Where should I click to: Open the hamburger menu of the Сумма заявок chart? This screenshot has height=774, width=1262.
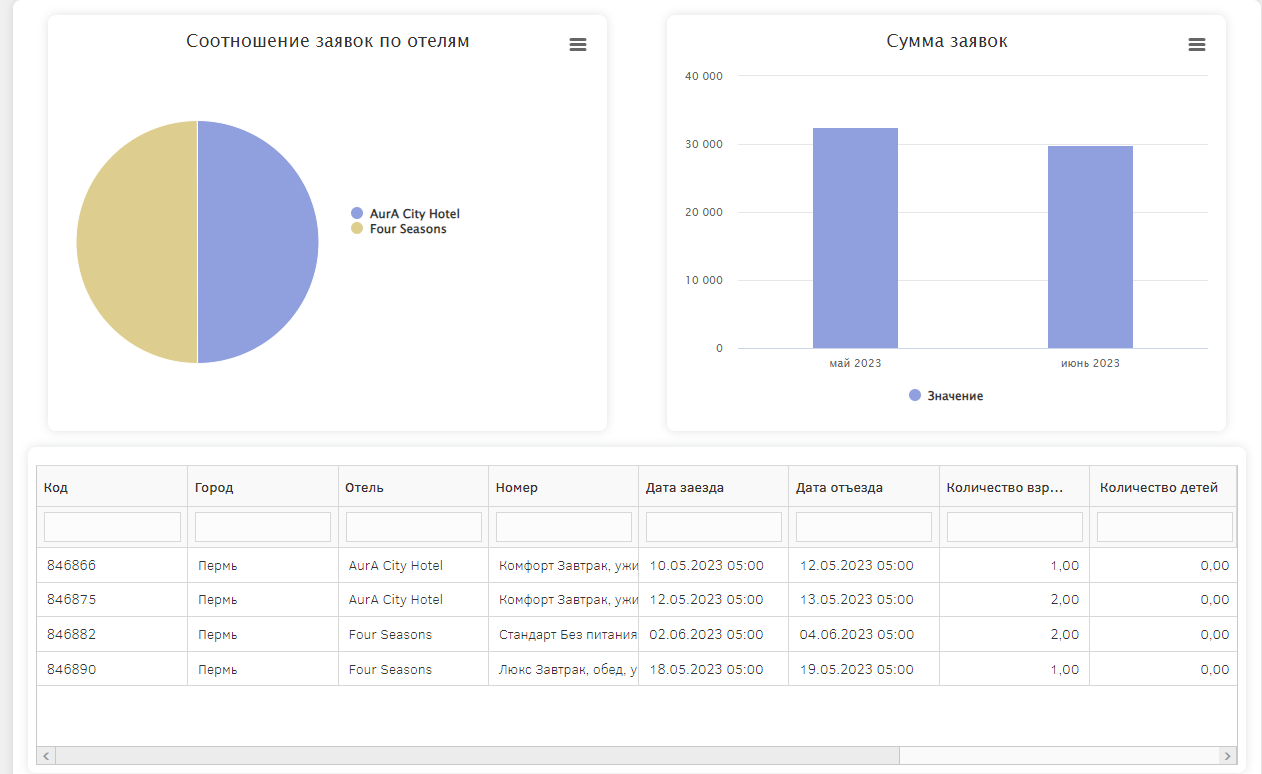[x=1196, y=44]
